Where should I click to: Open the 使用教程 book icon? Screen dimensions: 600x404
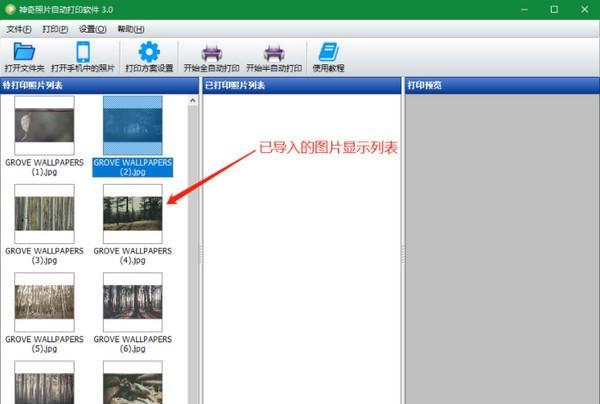click(328, 52)
